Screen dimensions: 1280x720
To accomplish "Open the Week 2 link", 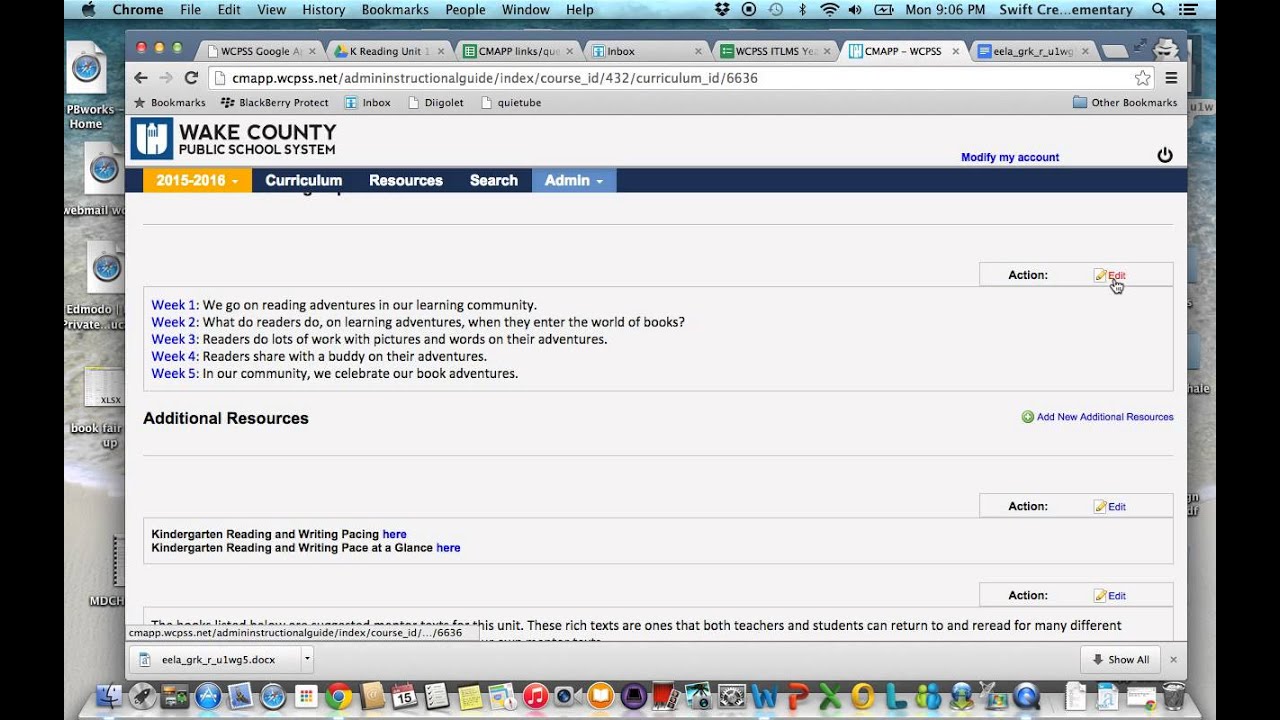I will tap(174, 322).
